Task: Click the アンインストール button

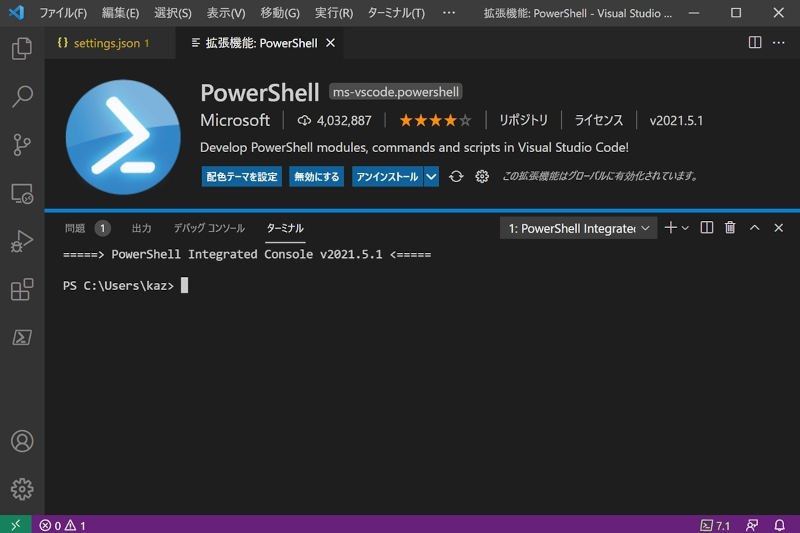Action: pos(387,176)
